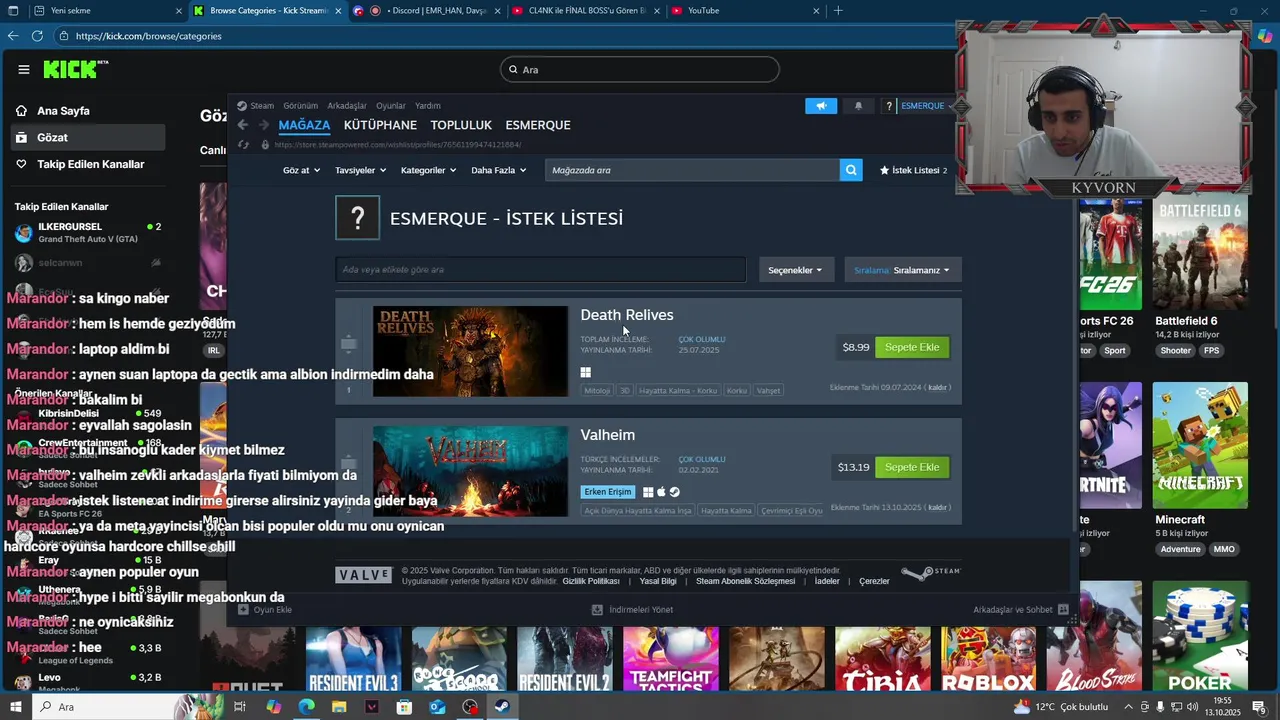Open Görünüm menu
Screen dimensions: 1280x720
tap(300, 106)
